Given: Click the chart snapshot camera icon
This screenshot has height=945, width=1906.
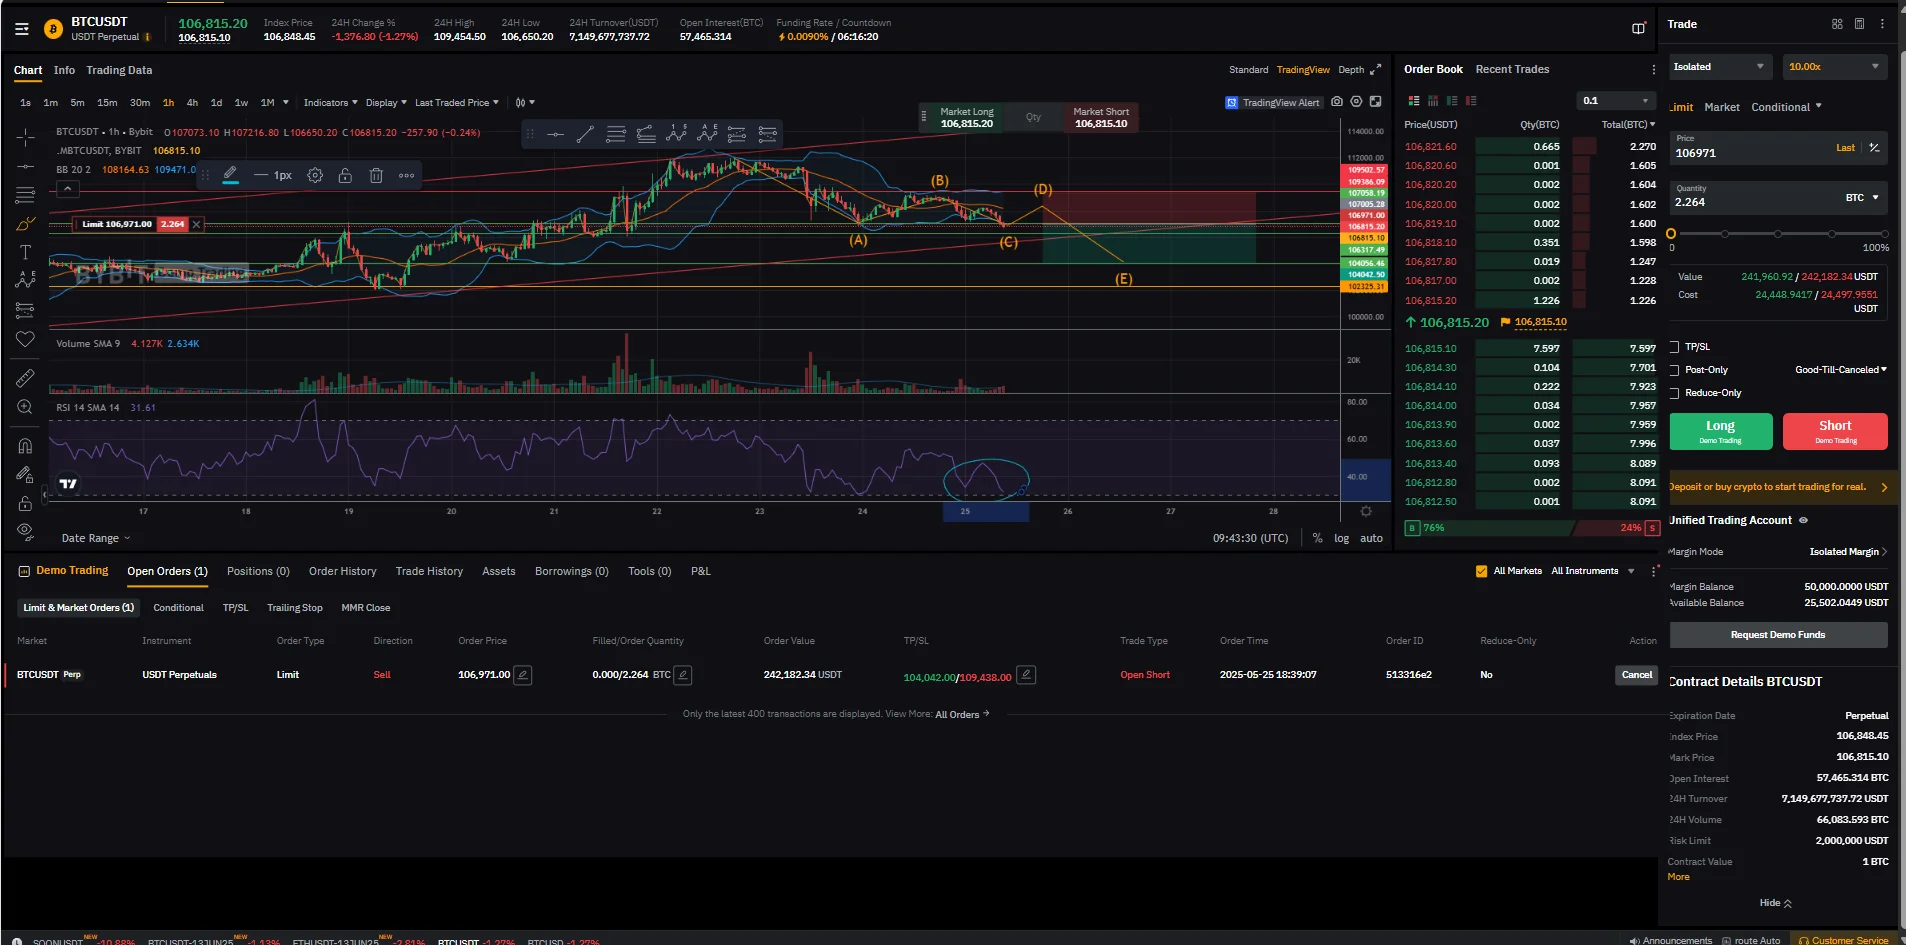Looking at the screenshot, I should point(1337,102).
